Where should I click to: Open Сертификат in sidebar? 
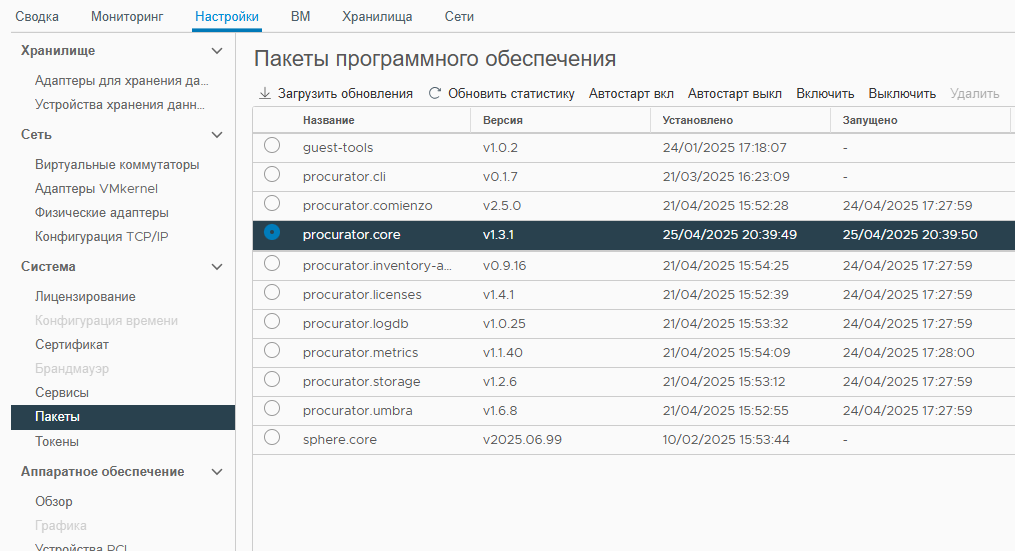(x=72, y=345)
